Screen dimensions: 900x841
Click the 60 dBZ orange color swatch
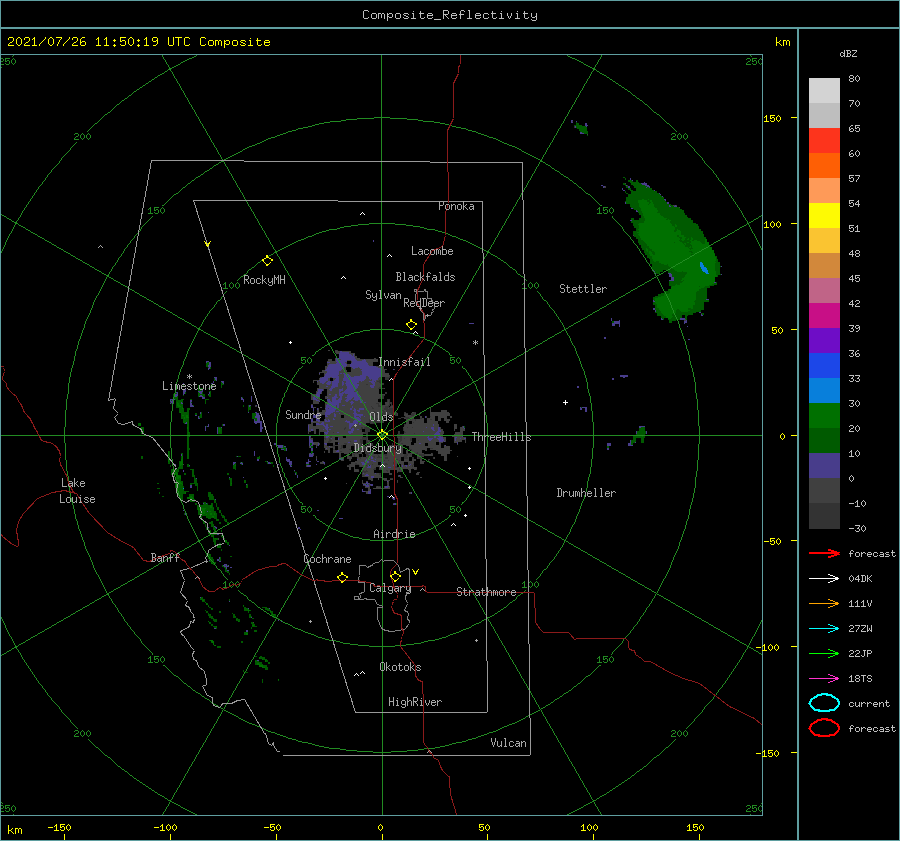(x=824, y=166)
